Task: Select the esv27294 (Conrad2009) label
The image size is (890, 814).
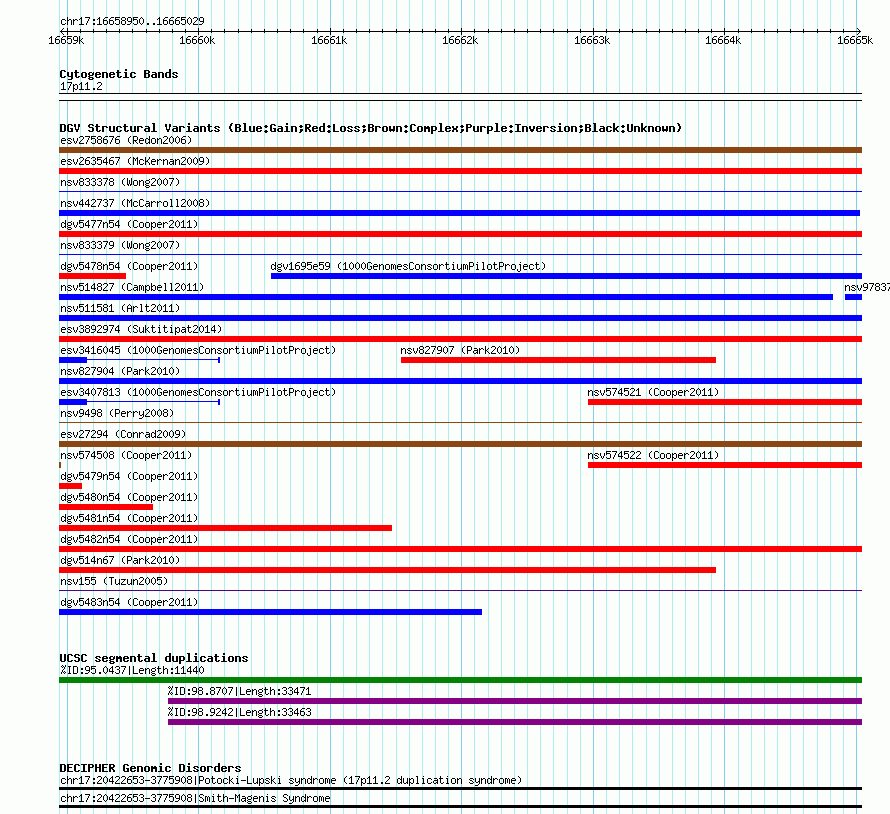Action: pyautogui.click(x=123, y=434)
